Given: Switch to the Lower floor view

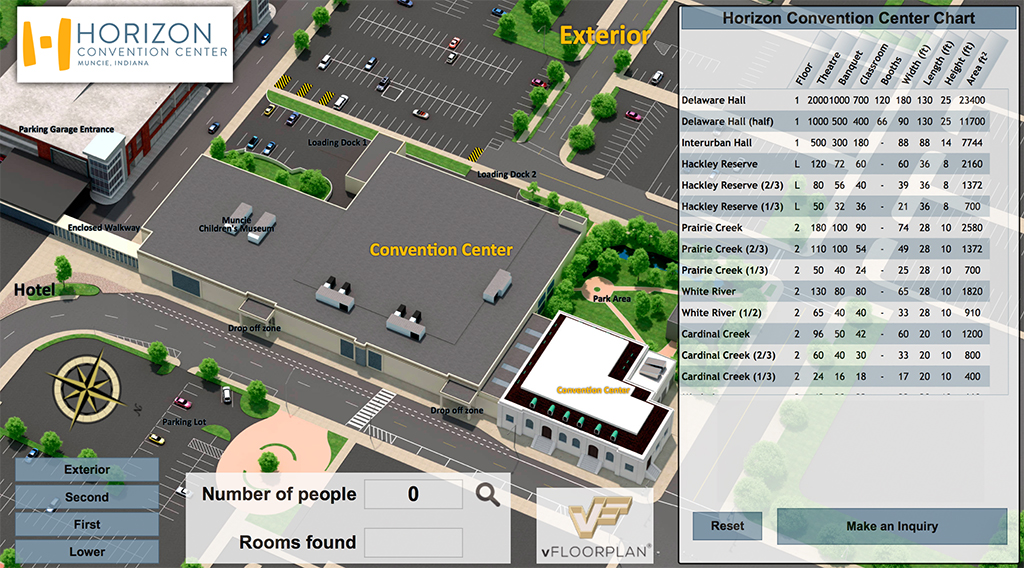Looking at the screenshot, I should (87, 552).
